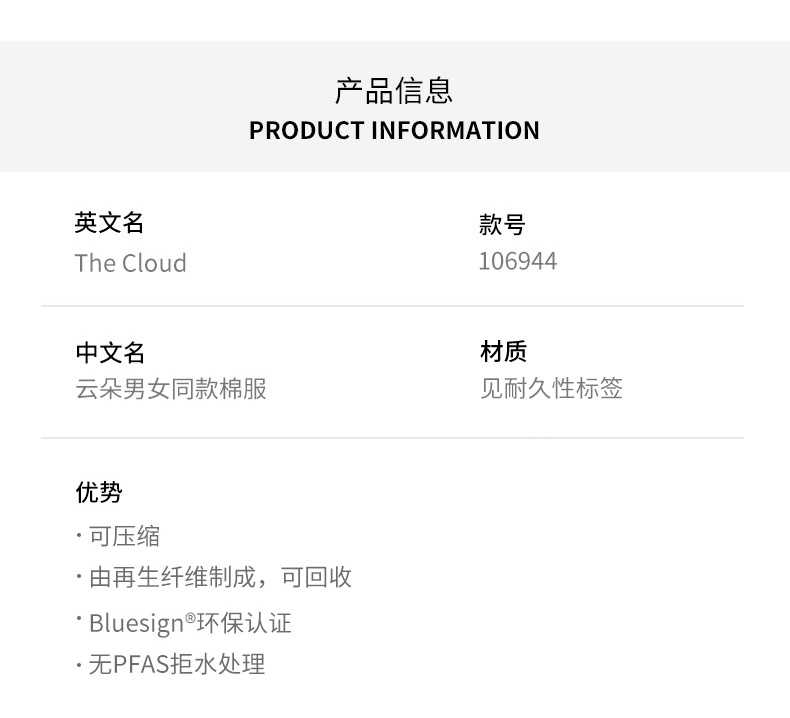Click the registered trademark symbol after Bluesign
Viewport: 790px width, 718px height.
pyautogui.click(x=191, y=619)
